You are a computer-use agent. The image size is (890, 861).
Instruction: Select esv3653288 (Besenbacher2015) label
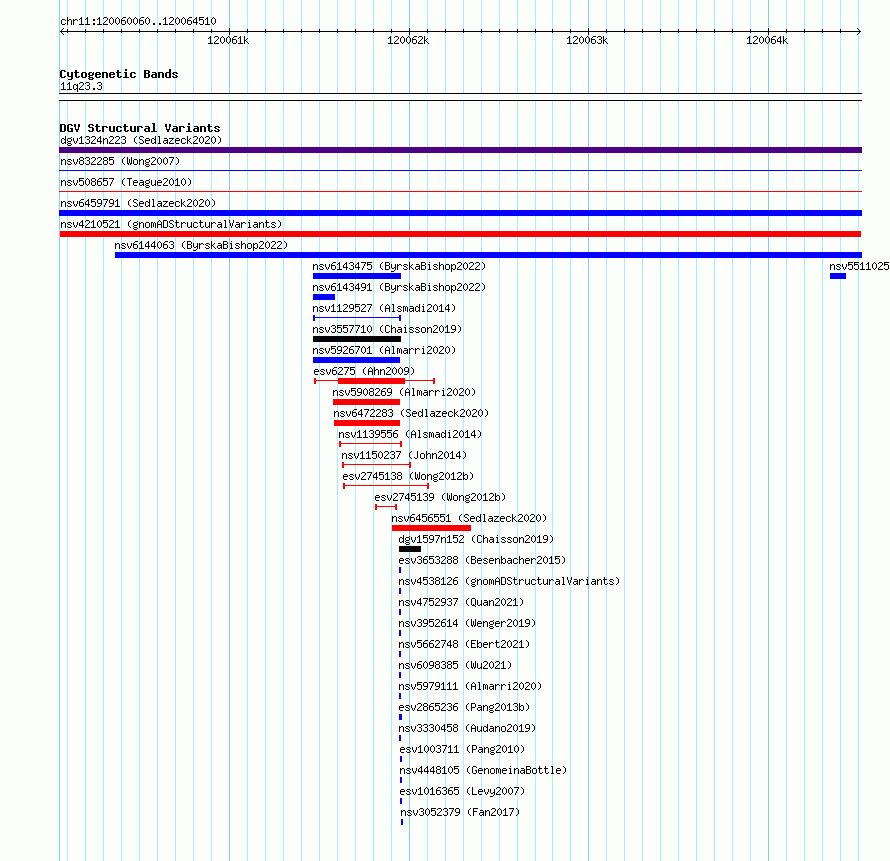(482, 560)
